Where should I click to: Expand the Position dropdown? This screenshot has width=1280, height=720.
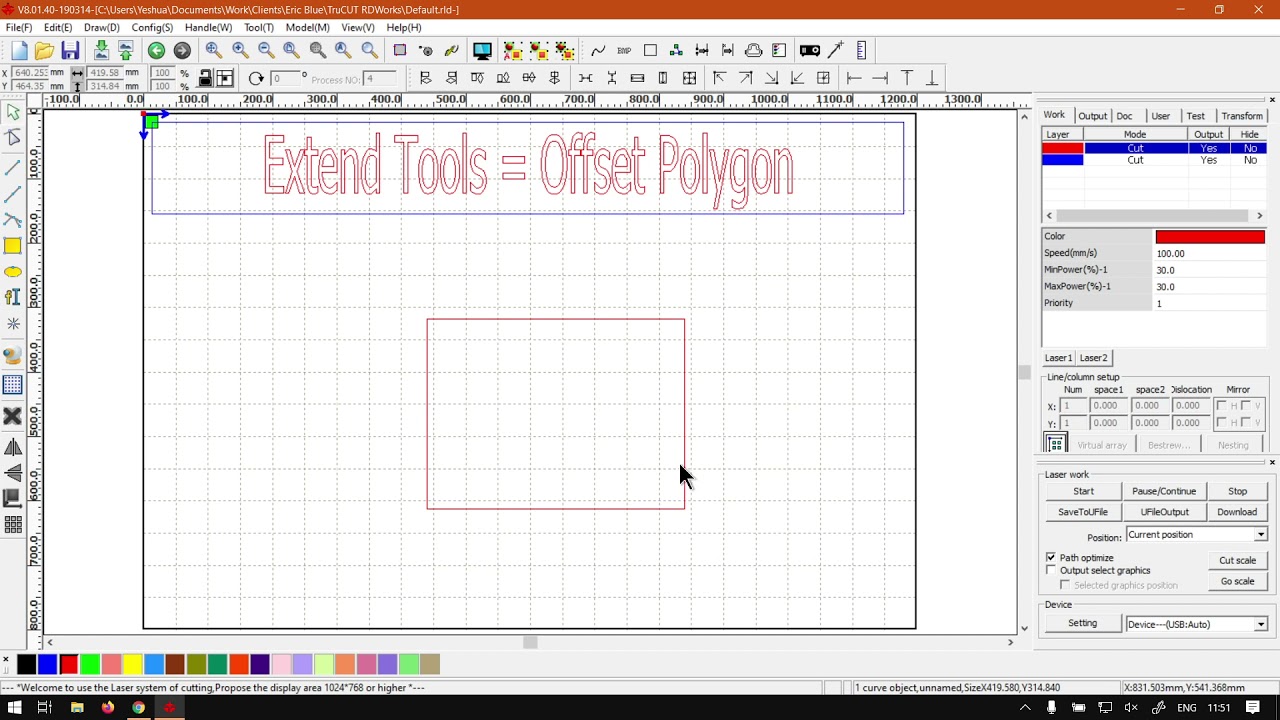click(1260, 535)
